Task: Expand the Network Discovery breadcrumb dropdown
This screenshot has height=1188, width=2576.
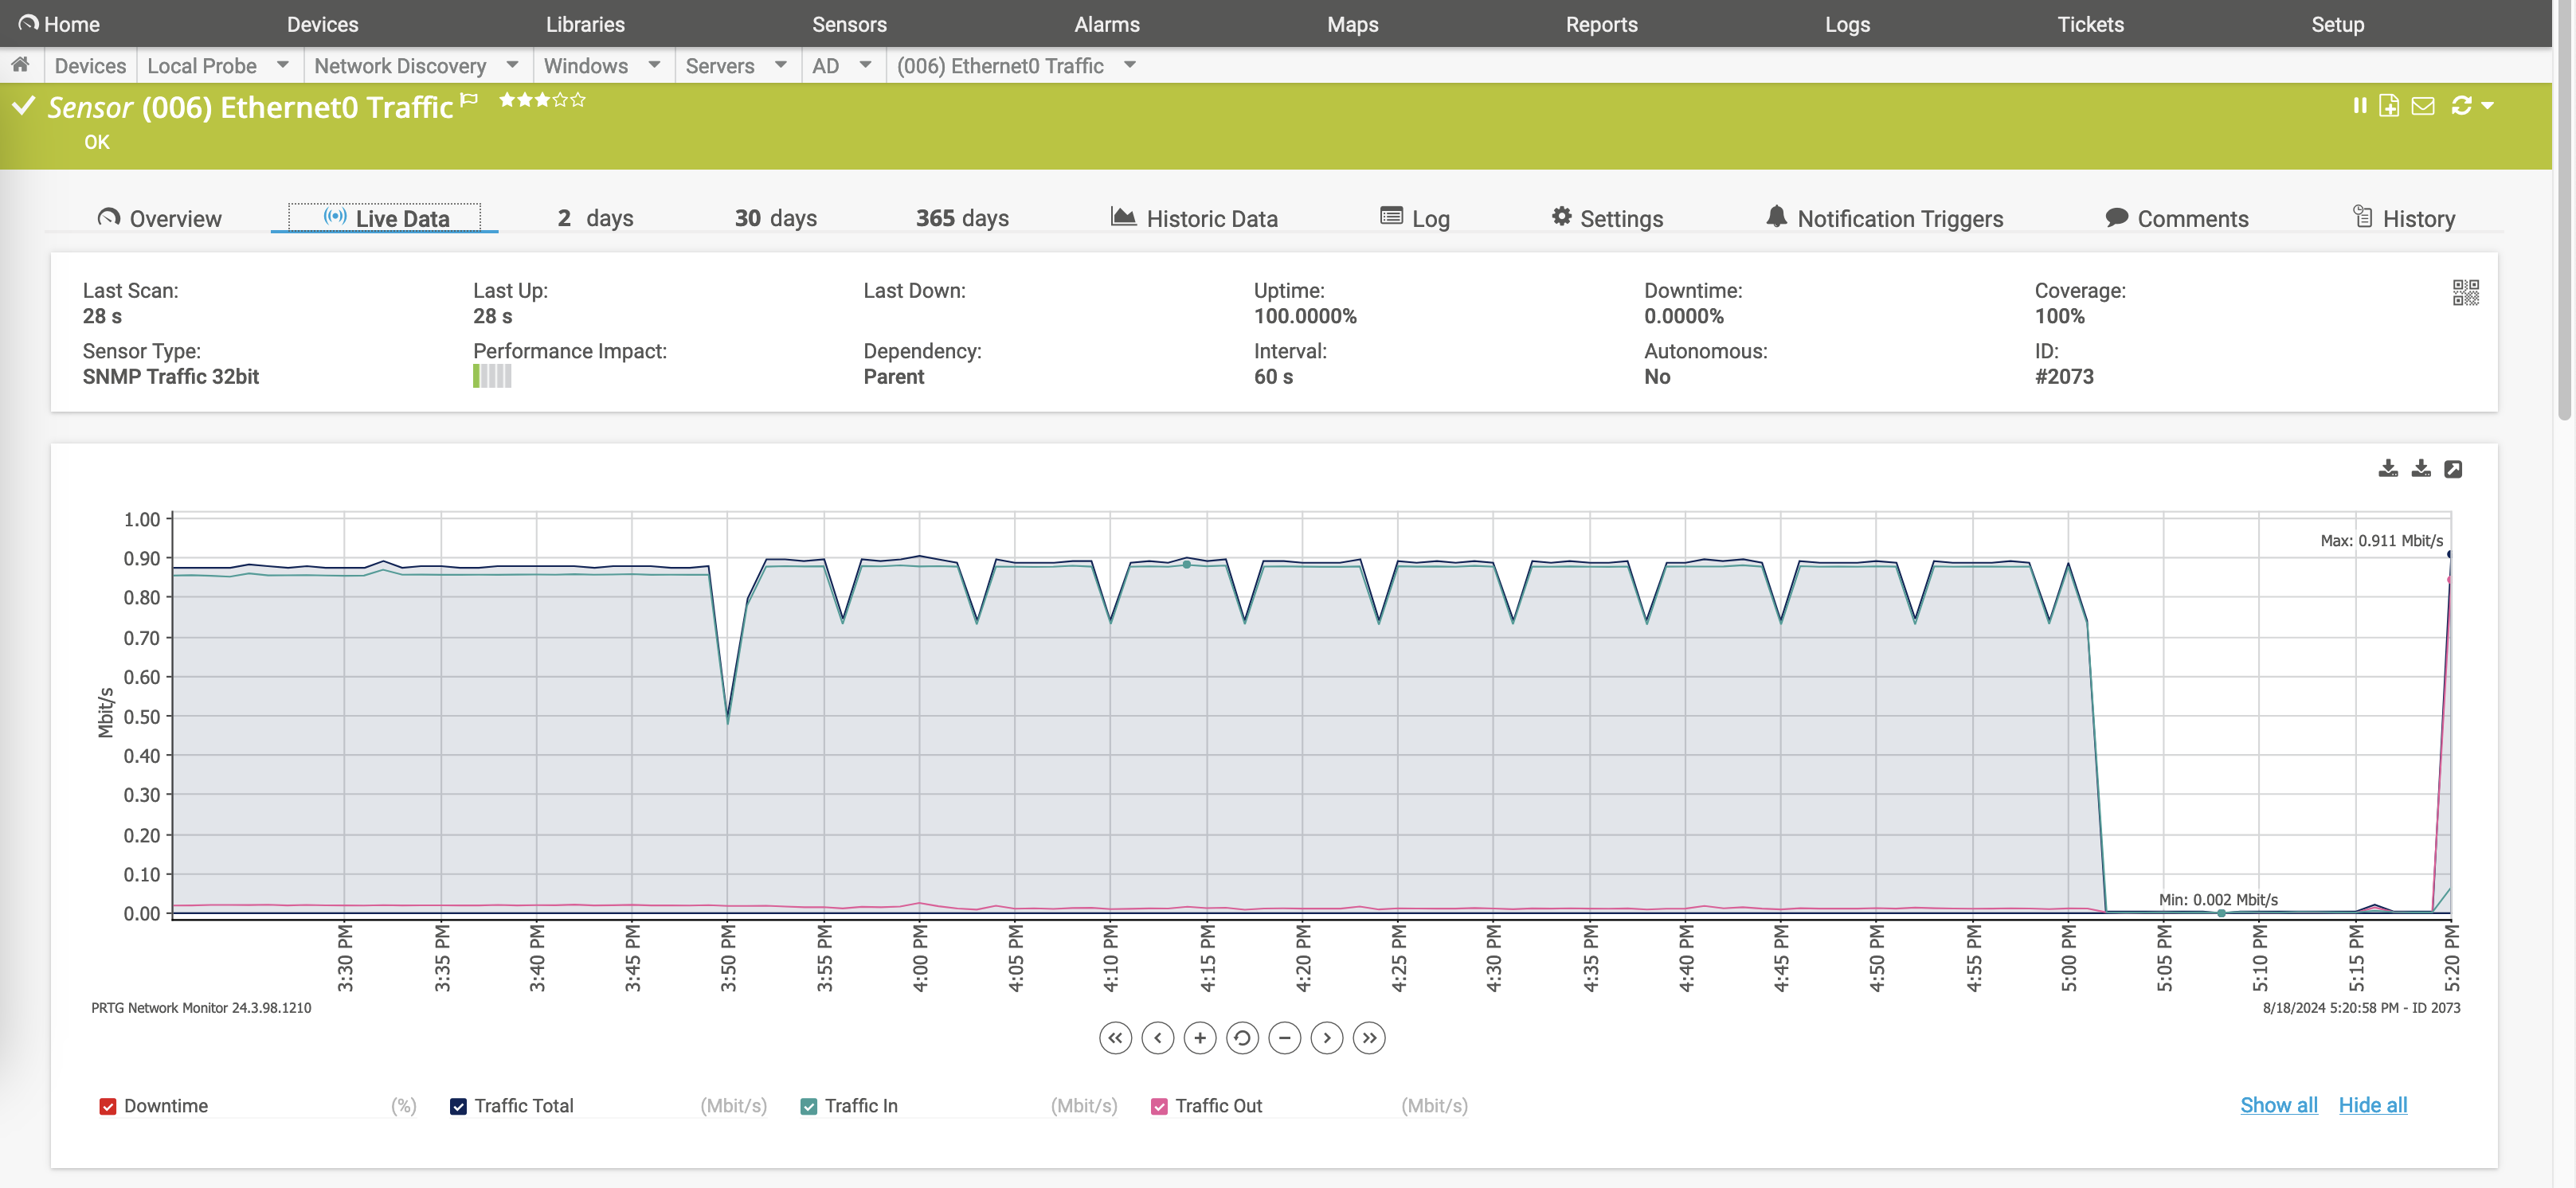Action: coord(512,65)
